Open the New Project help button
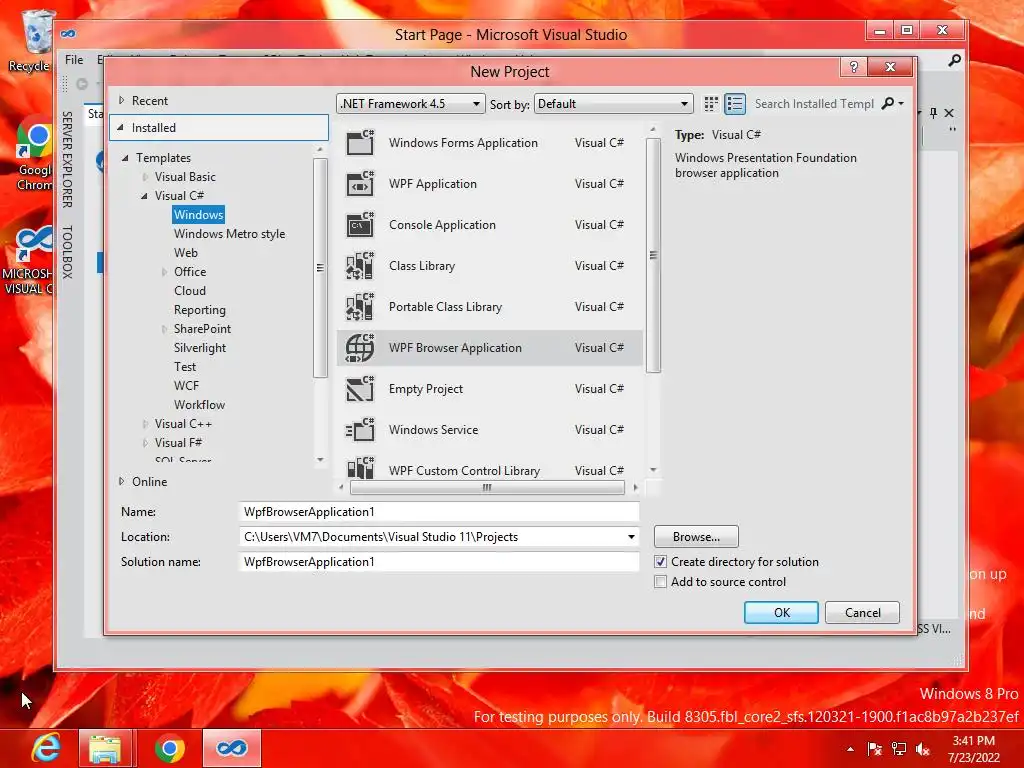The height and width of the screenshot is (768, 1024). 854,67
